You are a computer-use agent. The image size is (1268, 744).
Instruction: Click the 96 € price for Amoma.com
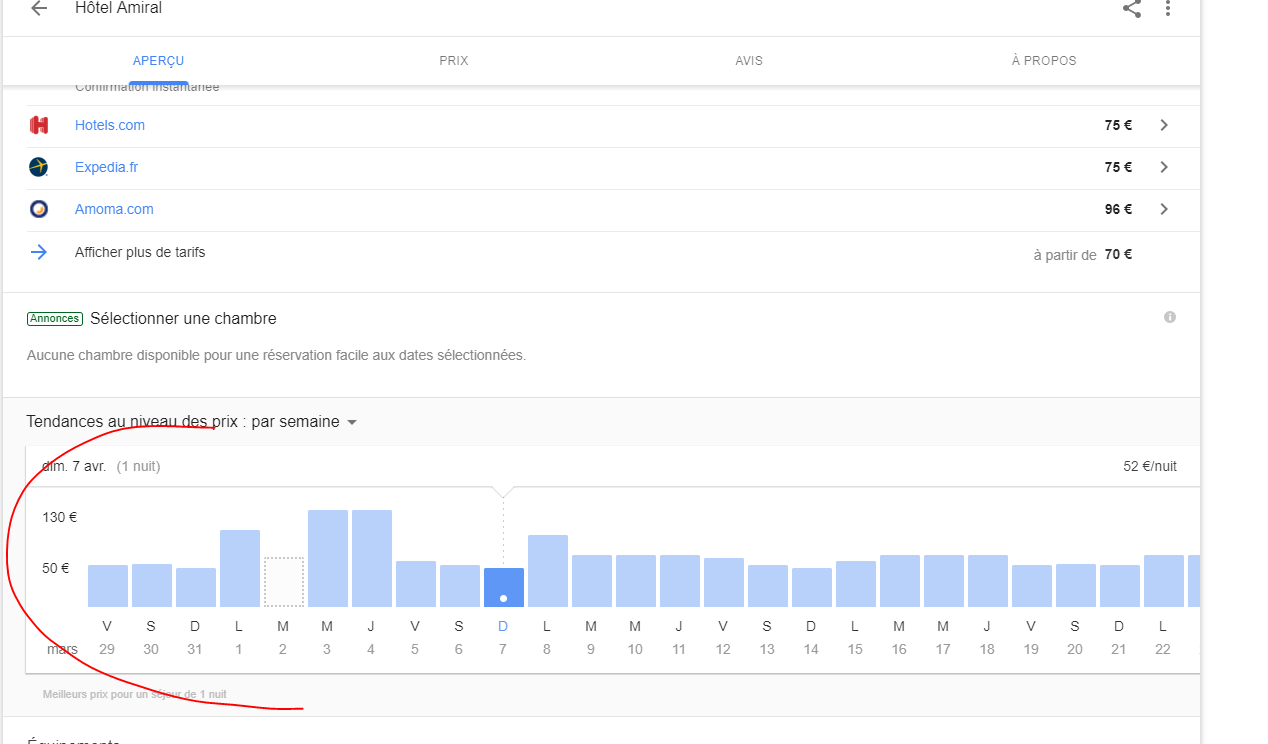pyautogui.click(x=1118, y=209)
